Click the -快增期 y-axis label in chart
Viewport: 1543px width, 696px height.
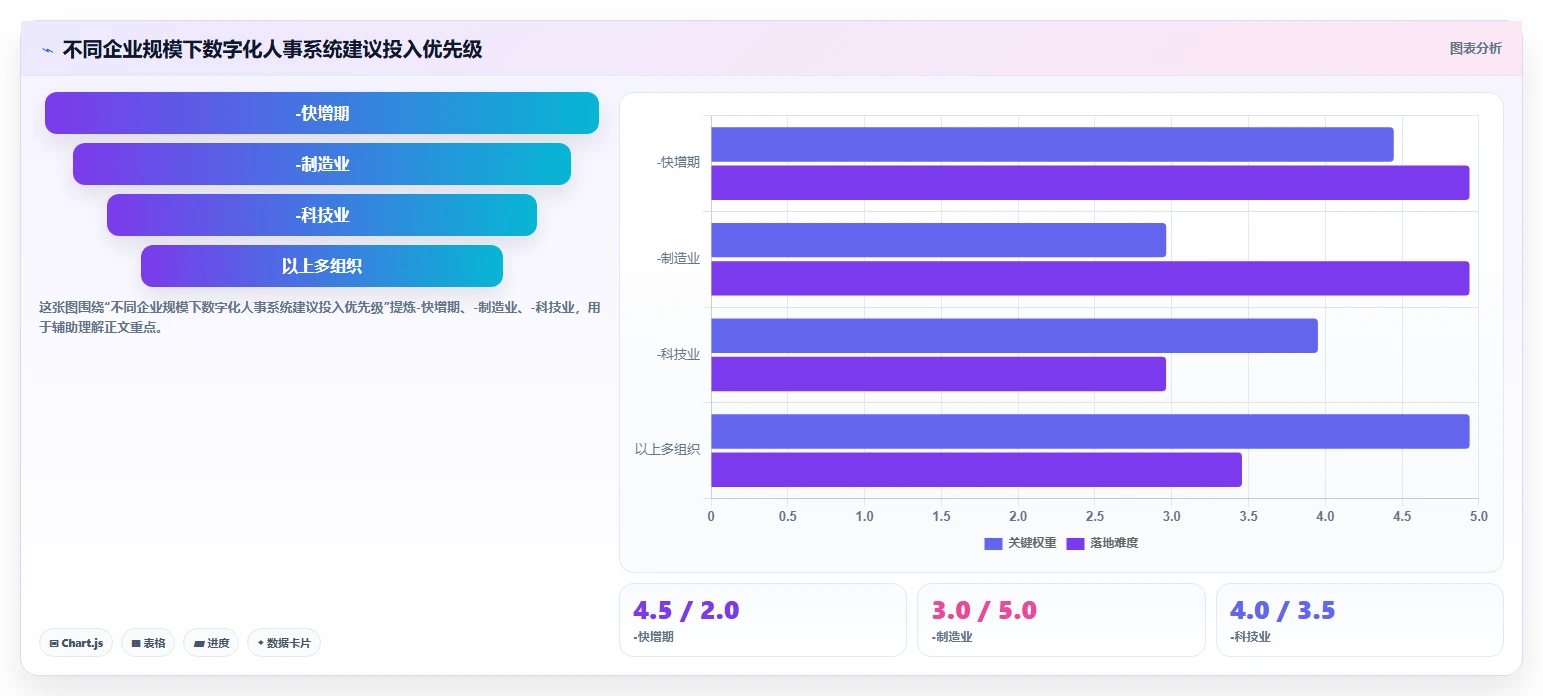click(678, 162)
